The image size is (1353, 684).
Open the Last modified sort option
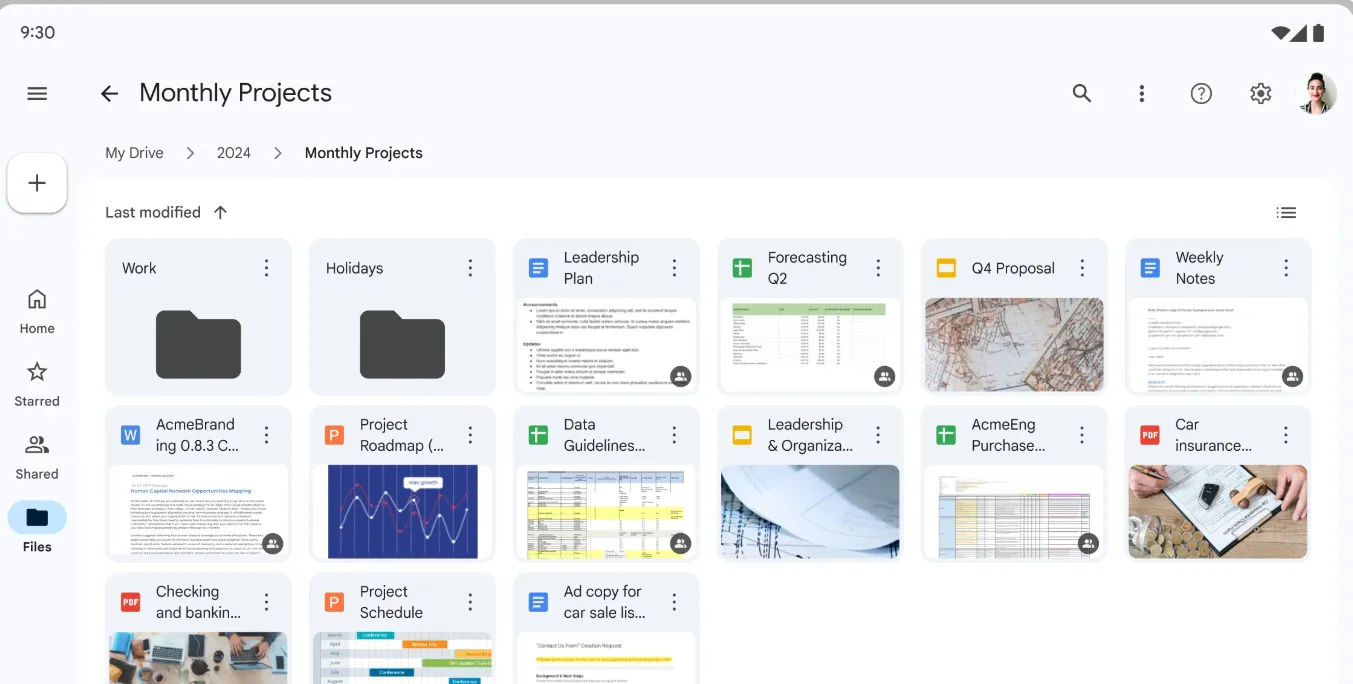(153, 212)
